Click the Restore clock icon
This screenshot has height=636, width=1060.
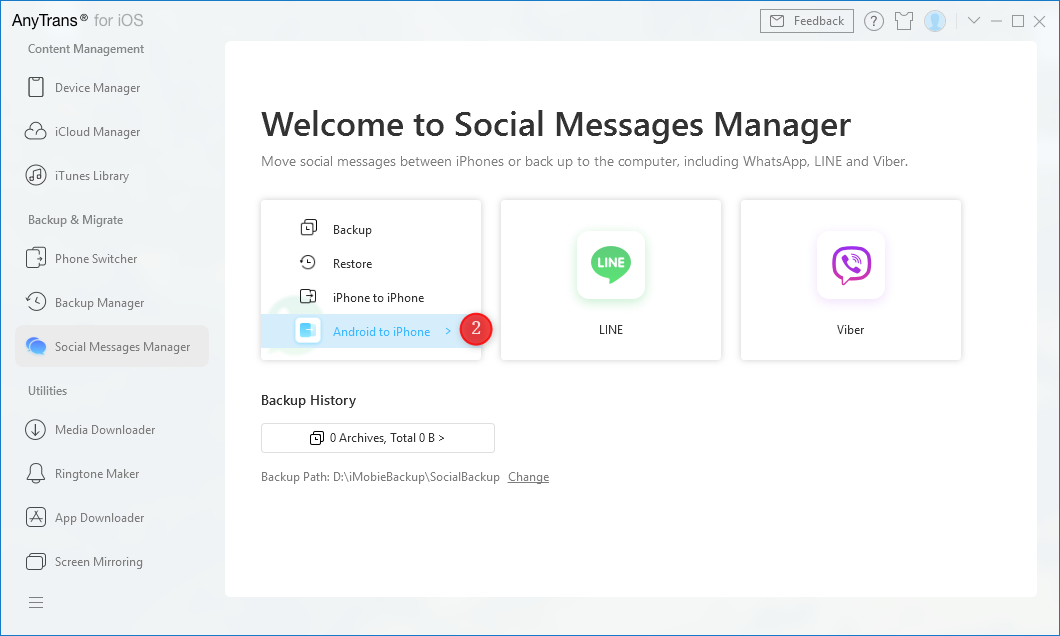[x=308, y=262]
